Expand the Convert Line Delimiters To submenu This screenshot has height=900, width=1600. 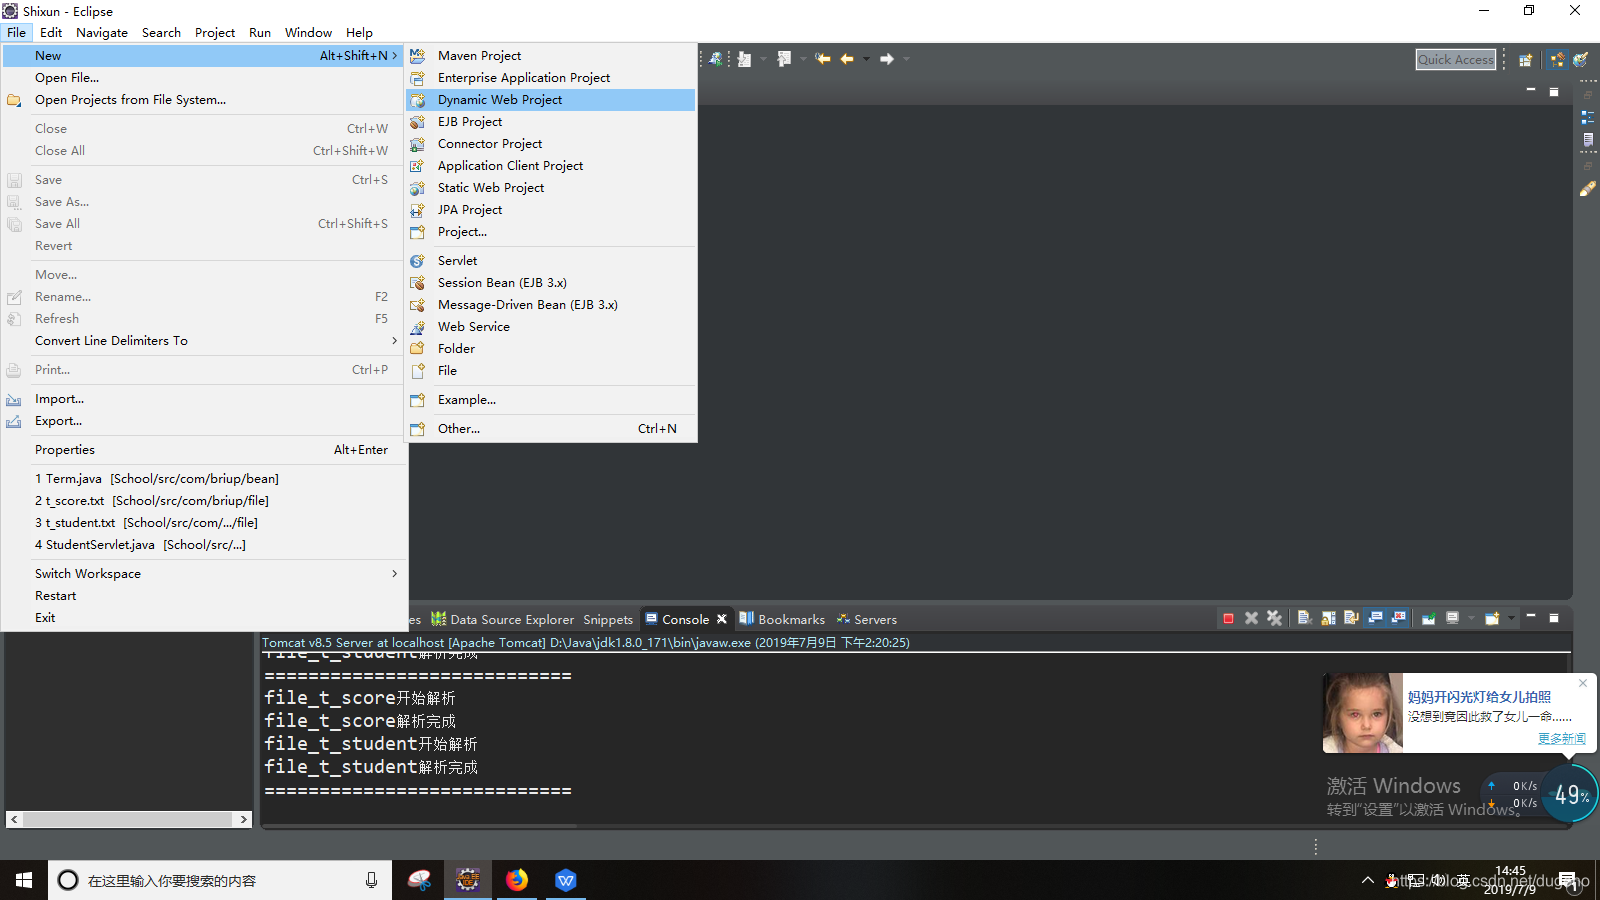pos(203,341)
